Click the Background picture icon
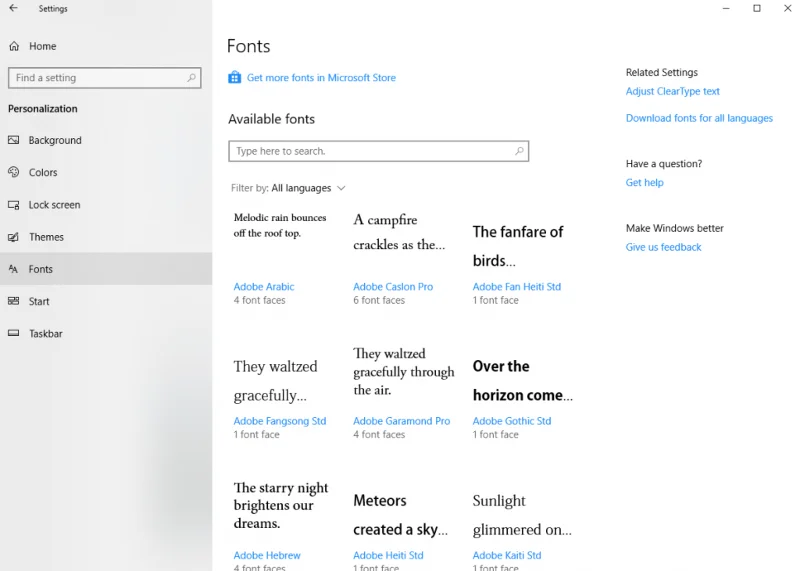 point(14,141)
